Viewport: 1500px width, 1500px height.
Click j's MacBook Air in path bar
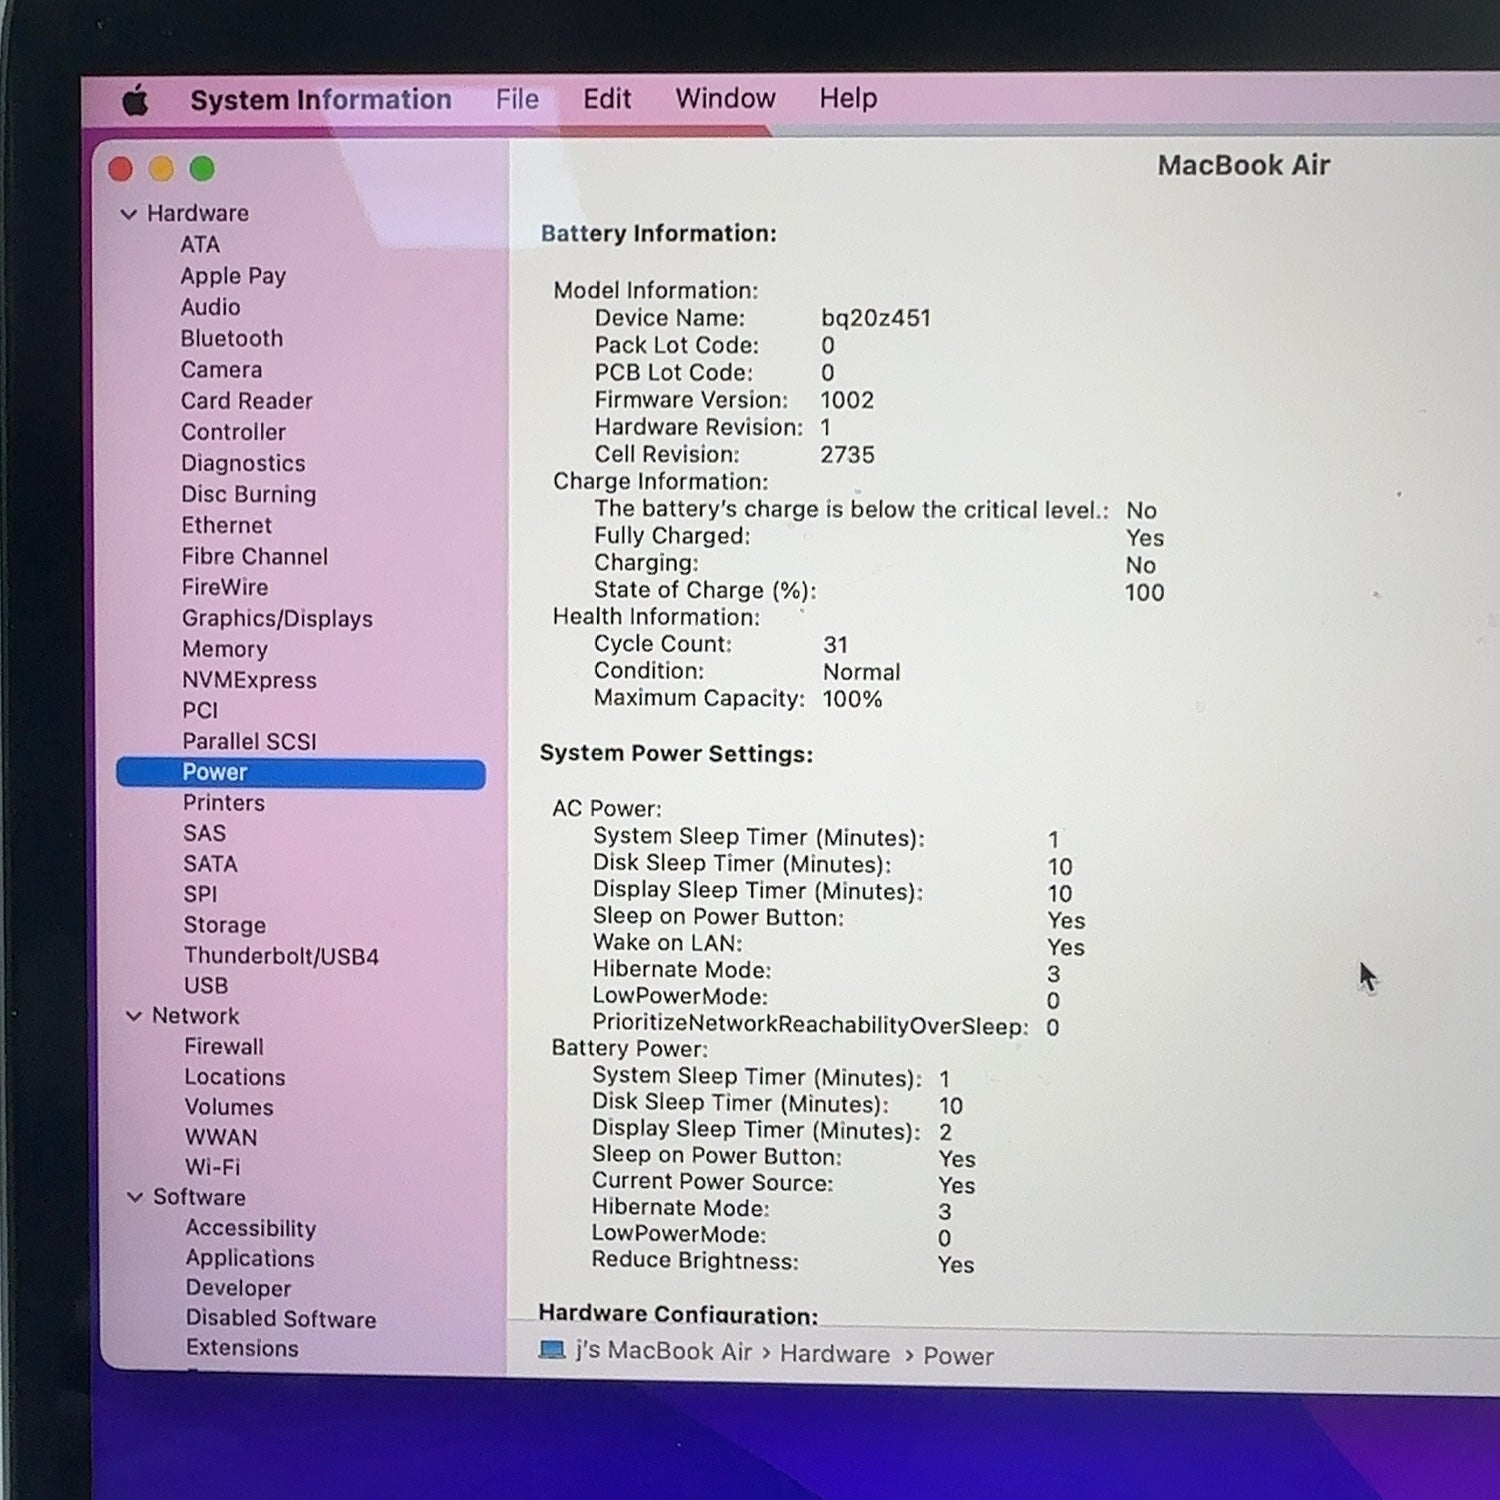pyautogui.click(x=664, y=1351)
